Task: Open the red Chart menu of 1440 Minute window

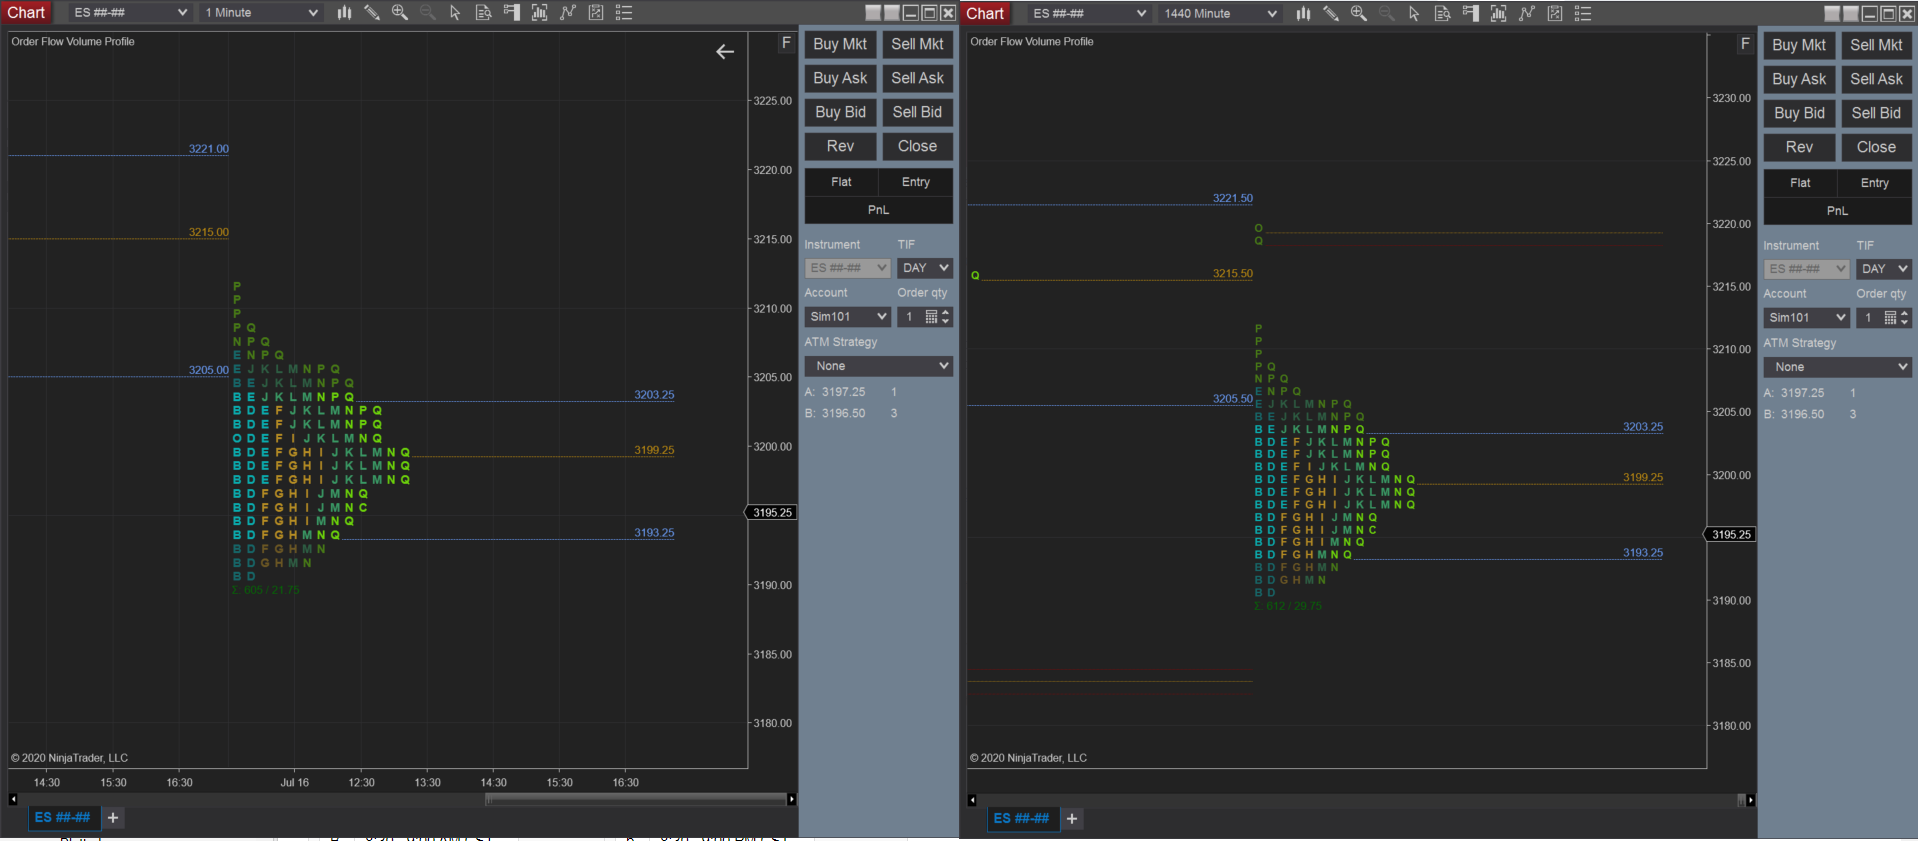Action: pyautogui.click(x=985, y=13)
